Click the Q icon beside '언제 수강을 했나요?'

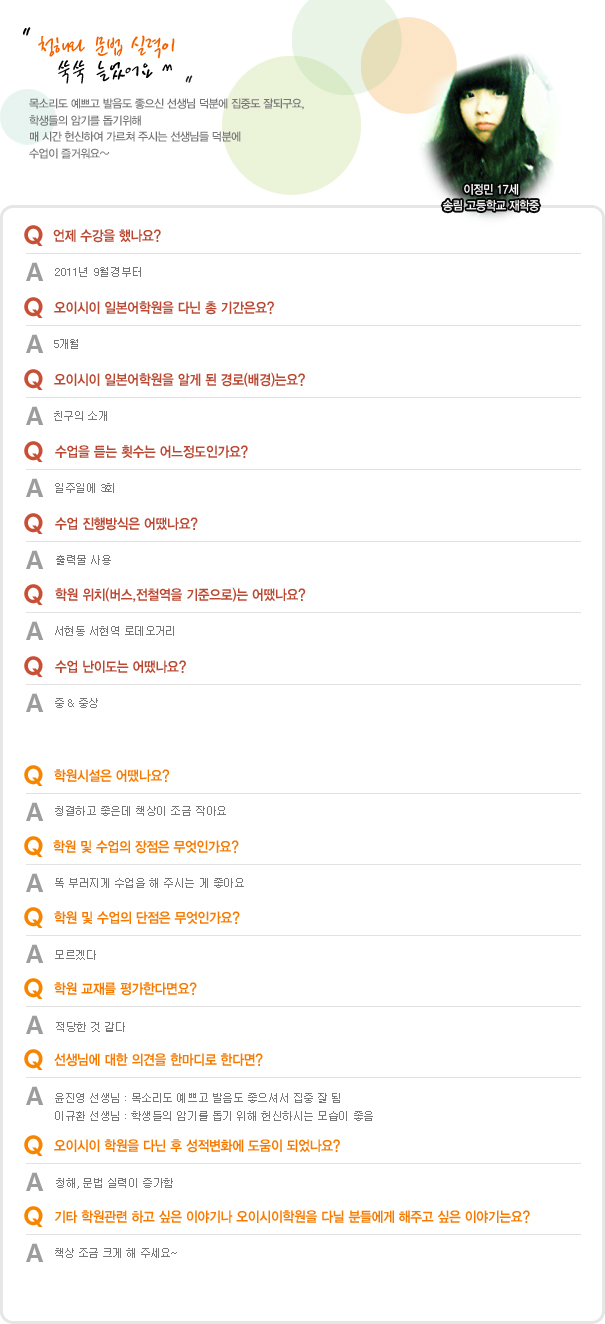pyautogui.click(x=33, y=236)
